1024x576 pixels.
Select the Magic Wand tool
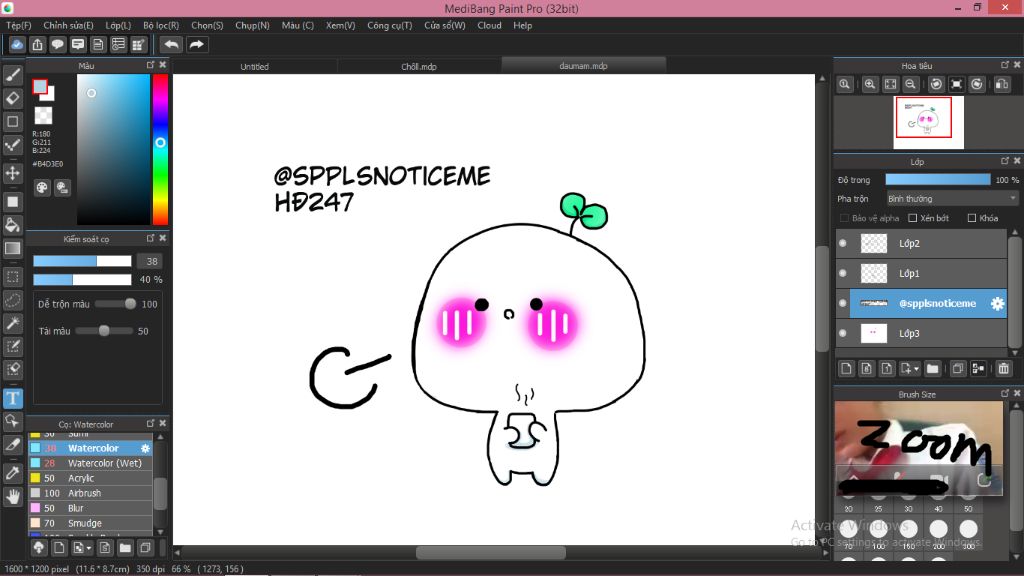pyautogui.click(x=12, y=323)
